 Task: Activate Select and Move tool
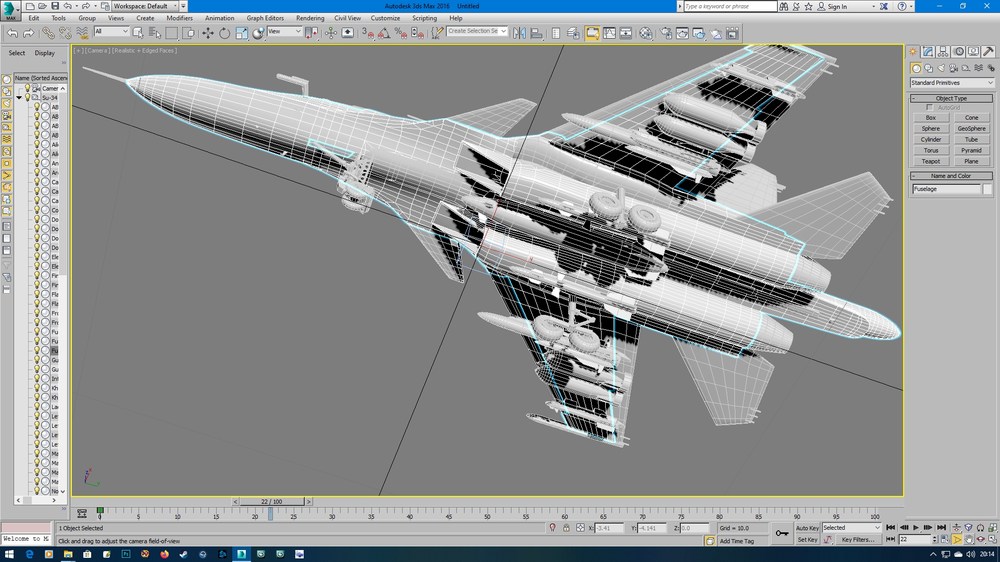coord(208,33)
